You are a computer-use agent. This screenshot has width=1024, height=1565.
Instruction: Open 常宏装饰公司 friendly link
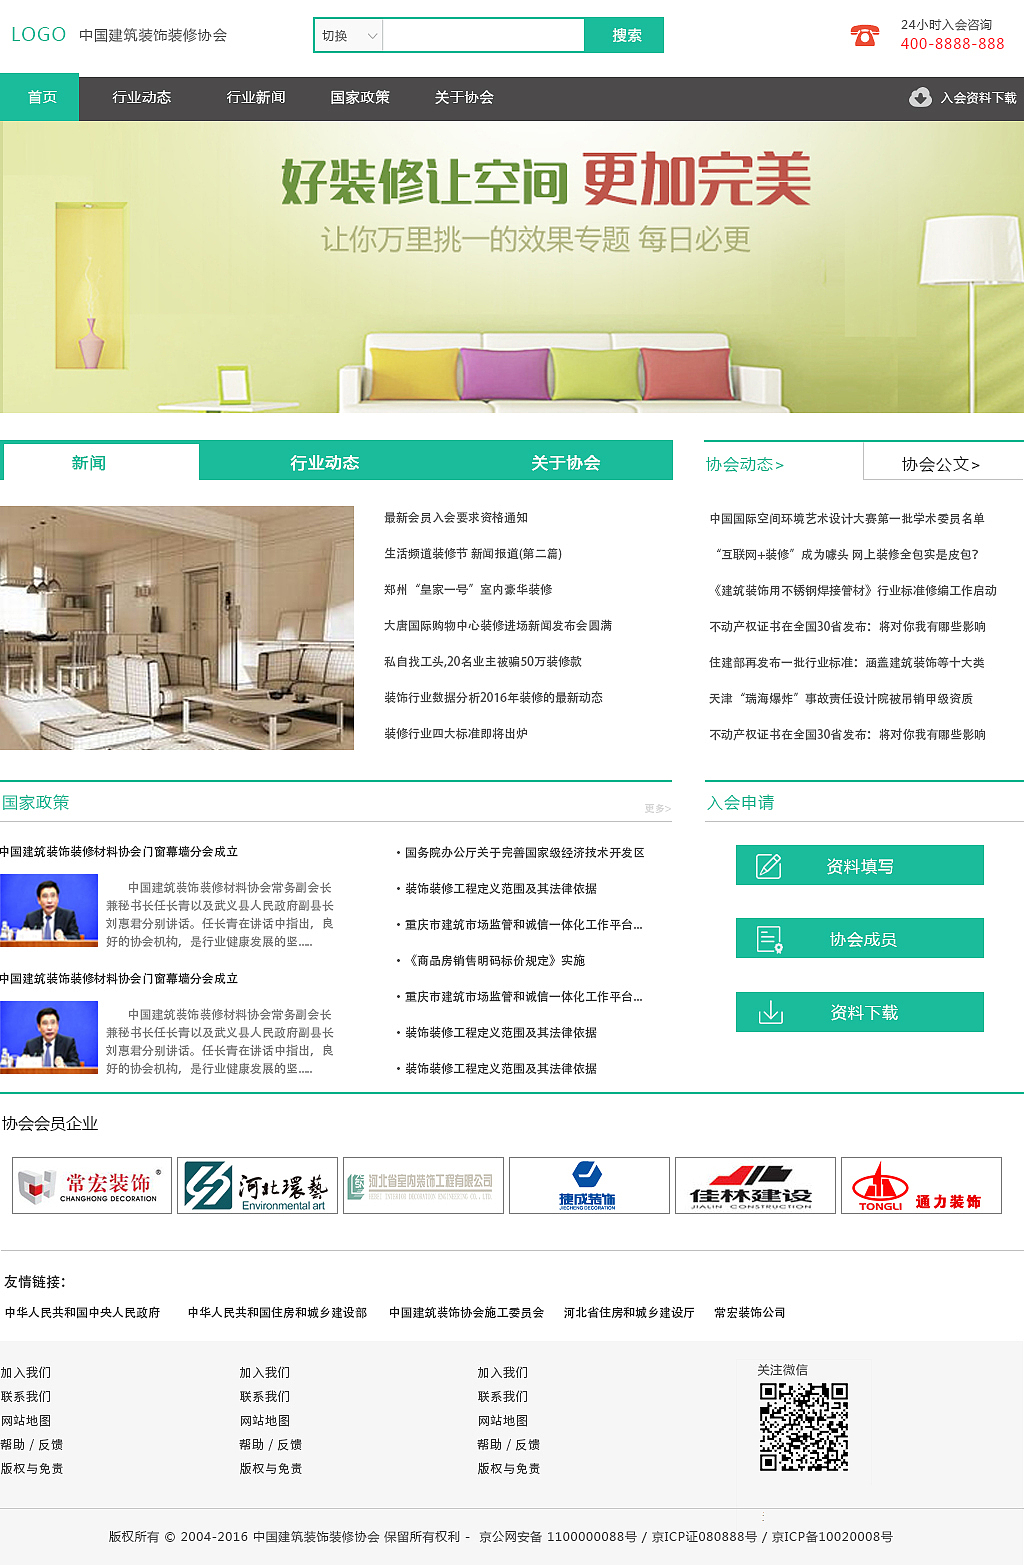pos(750,1313)
